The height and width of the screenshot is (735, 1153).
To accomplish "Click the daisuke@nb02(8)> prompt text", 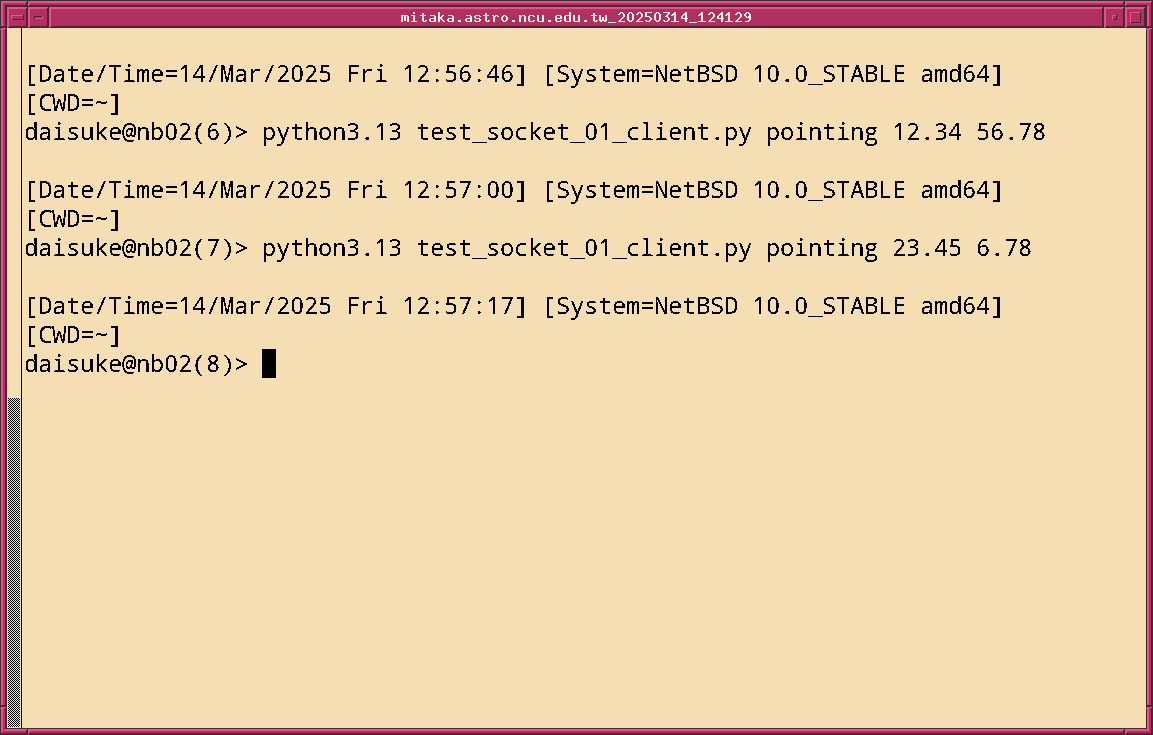I will [x=137, y=364].
